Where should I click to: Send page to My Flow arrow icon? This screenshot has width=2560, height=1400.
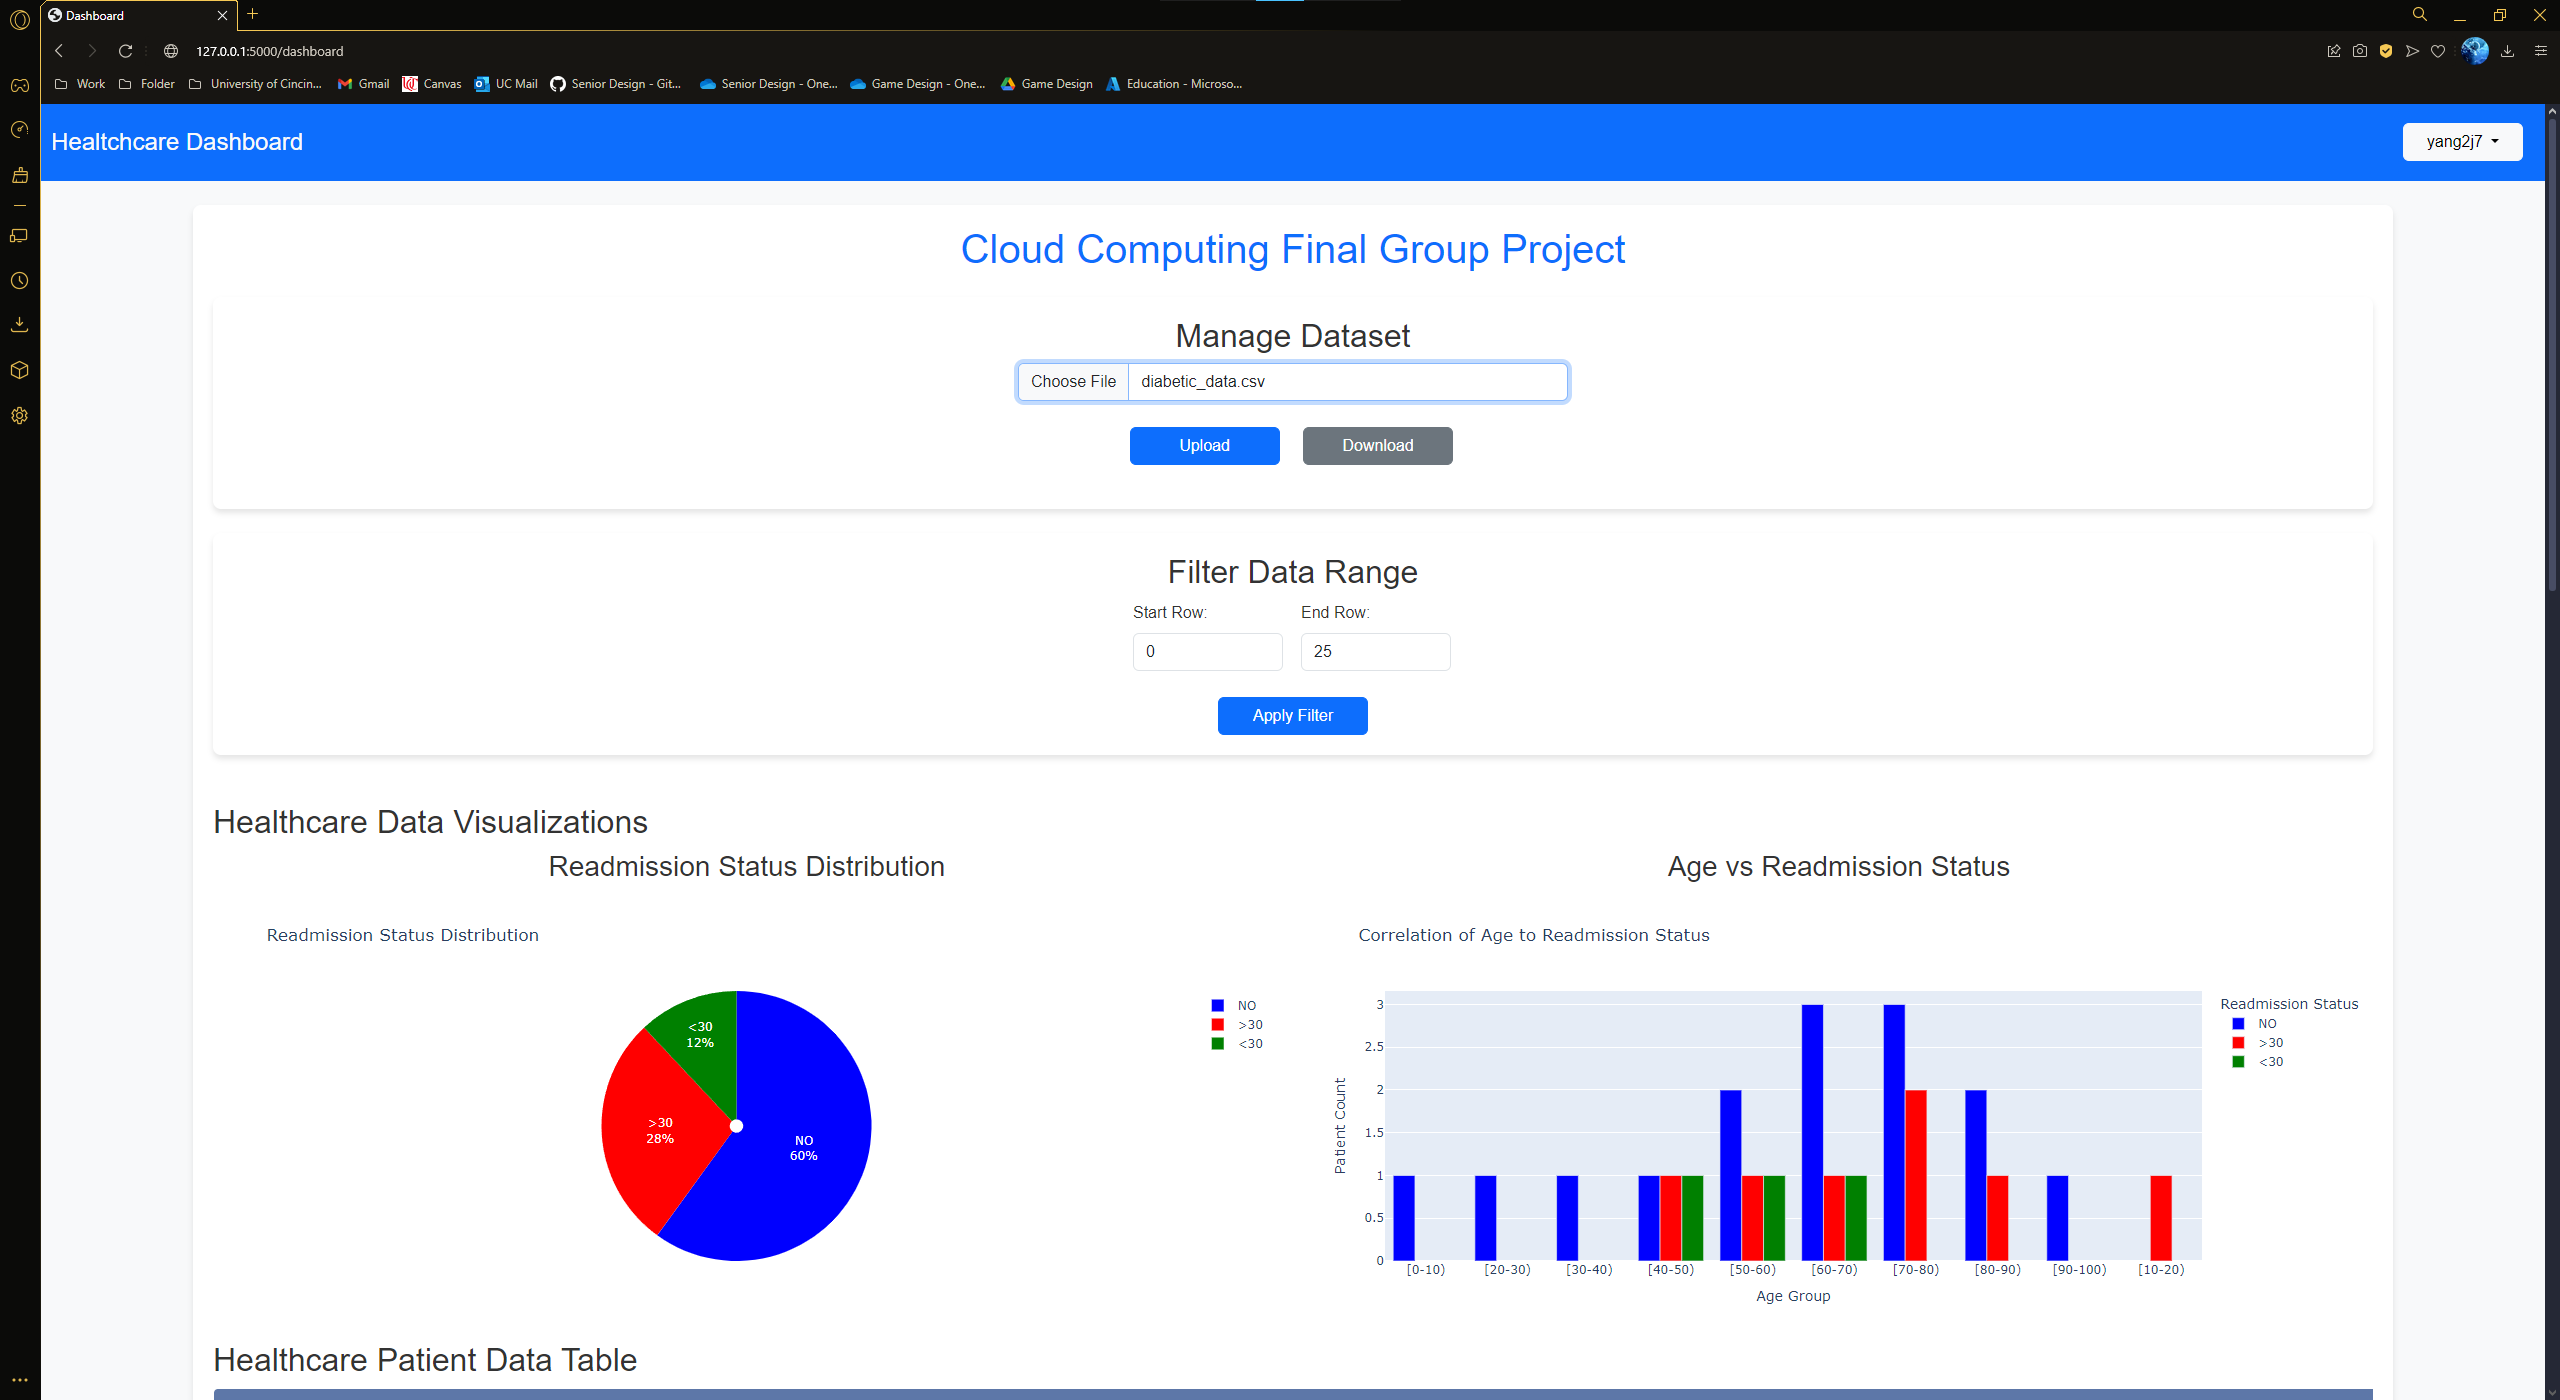[2412, 51]
